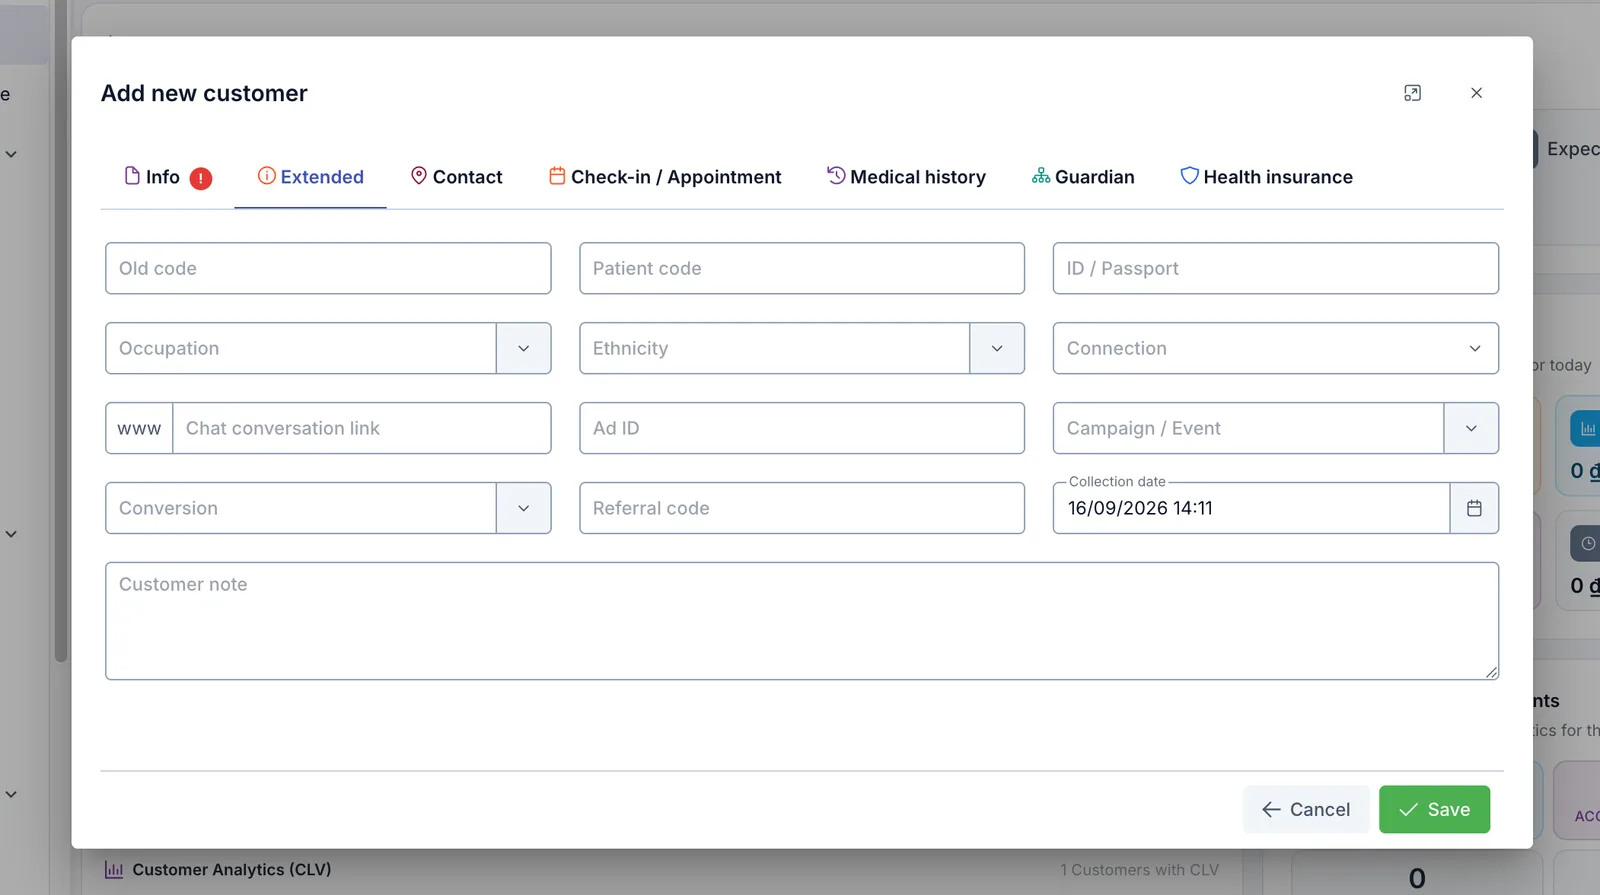Click the www prefix label
Viewport: 1600px width, 895px height.
coord(139,428)
